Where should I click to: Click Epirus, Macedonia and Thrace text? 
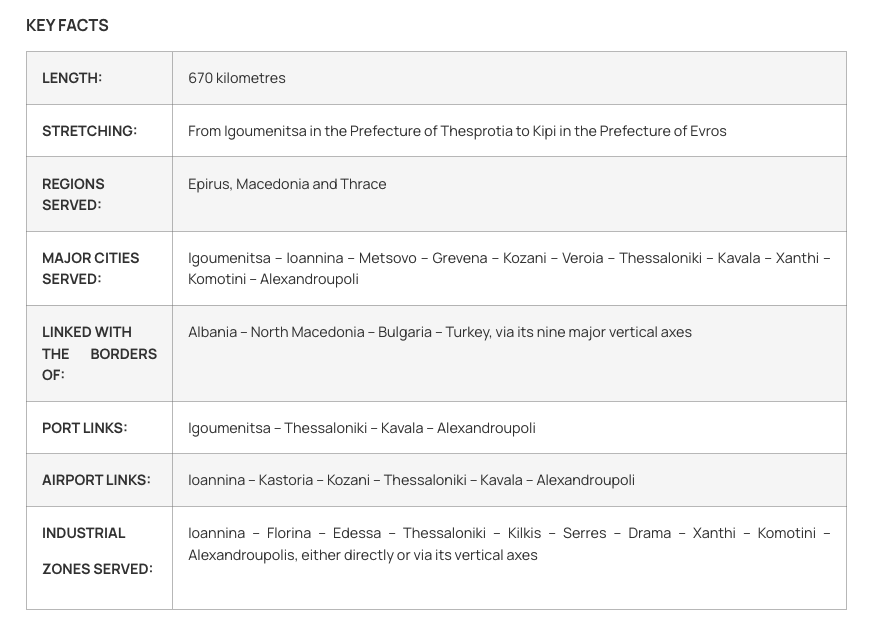click(x=287, y=184)
